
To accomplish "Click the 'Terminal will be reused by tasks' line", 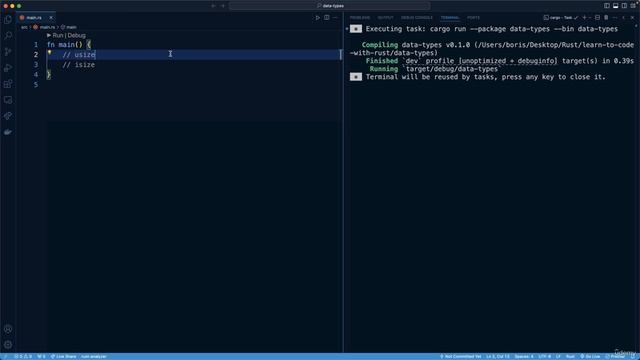I will point(486,77).
